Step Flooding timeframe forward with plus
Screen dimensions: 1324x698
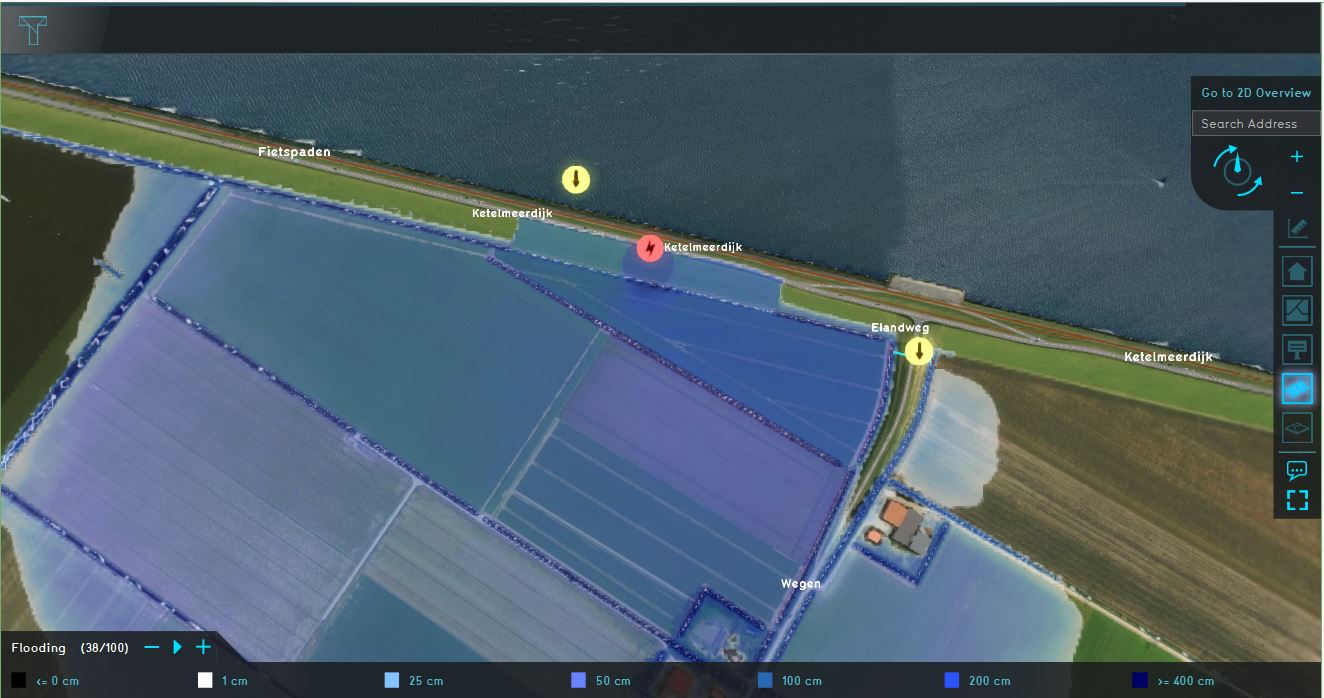point(203,647)
